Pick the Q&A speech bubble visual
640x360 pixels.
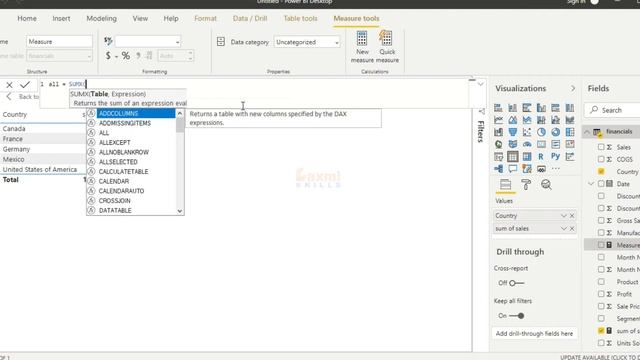[x=513, y=169]
